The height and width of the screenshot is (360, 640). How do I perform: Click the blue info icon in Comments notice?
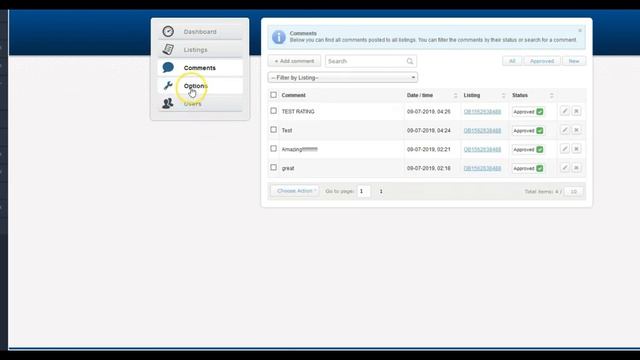tap(279, 37)
